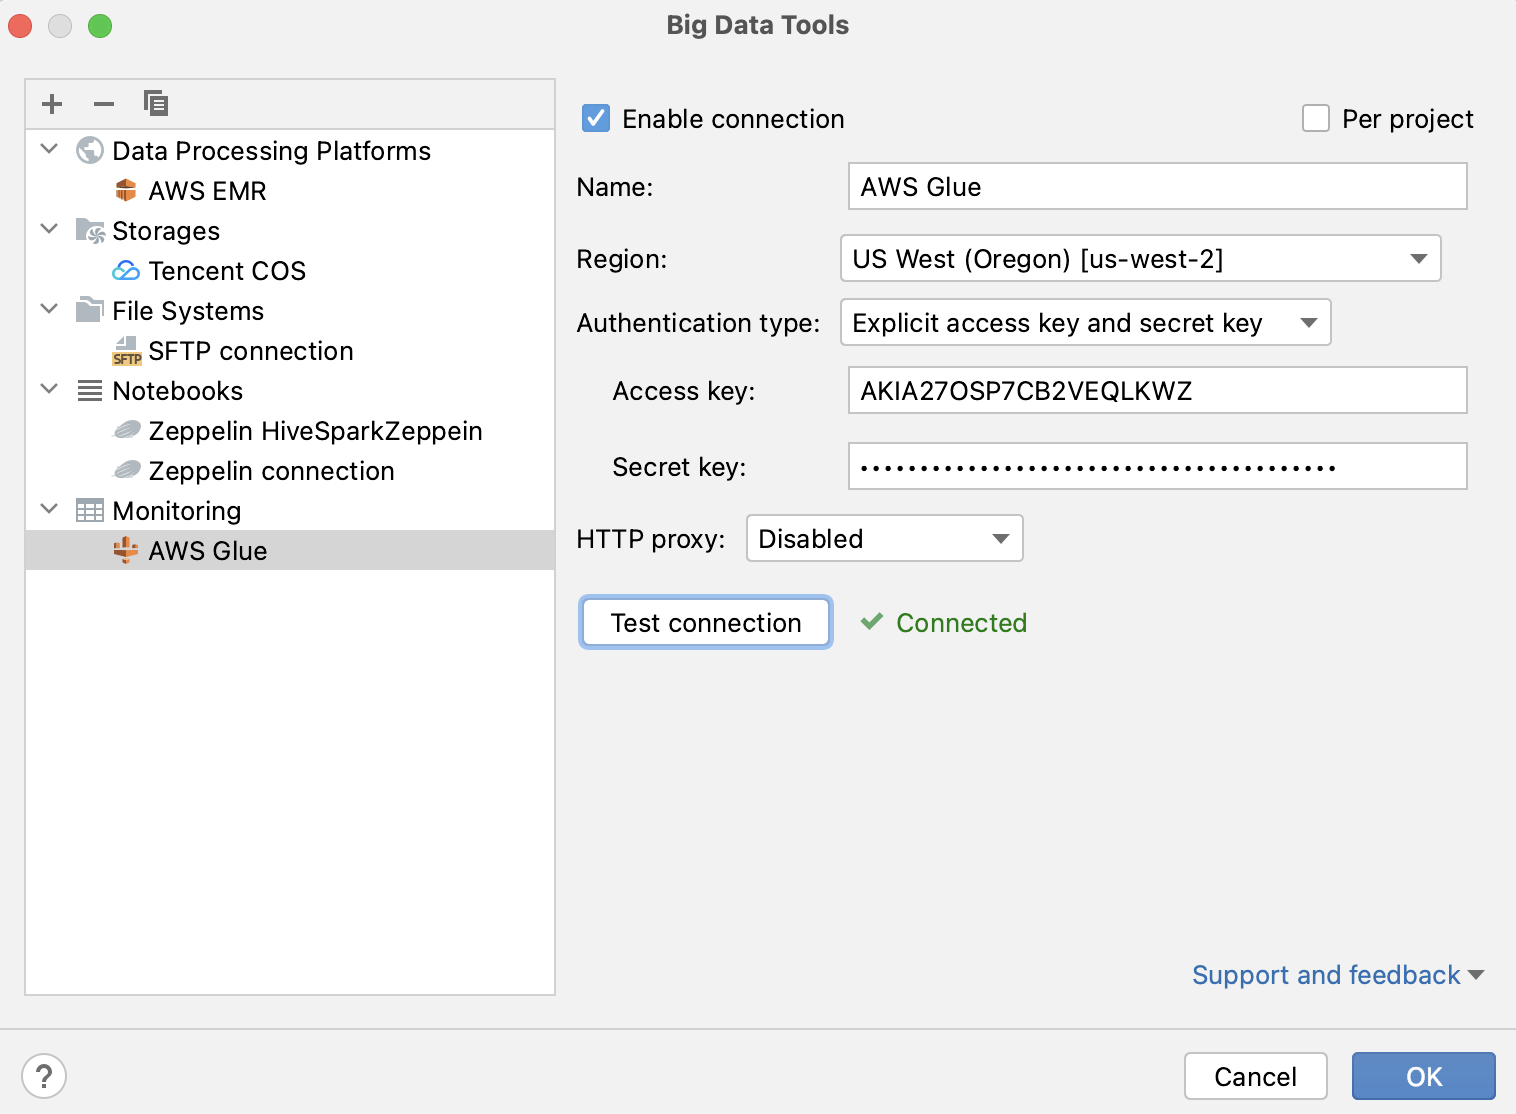
Task: Click the Zeppelin HiveSparkZeppein notebook icon
Action: [x=126, y=430]
